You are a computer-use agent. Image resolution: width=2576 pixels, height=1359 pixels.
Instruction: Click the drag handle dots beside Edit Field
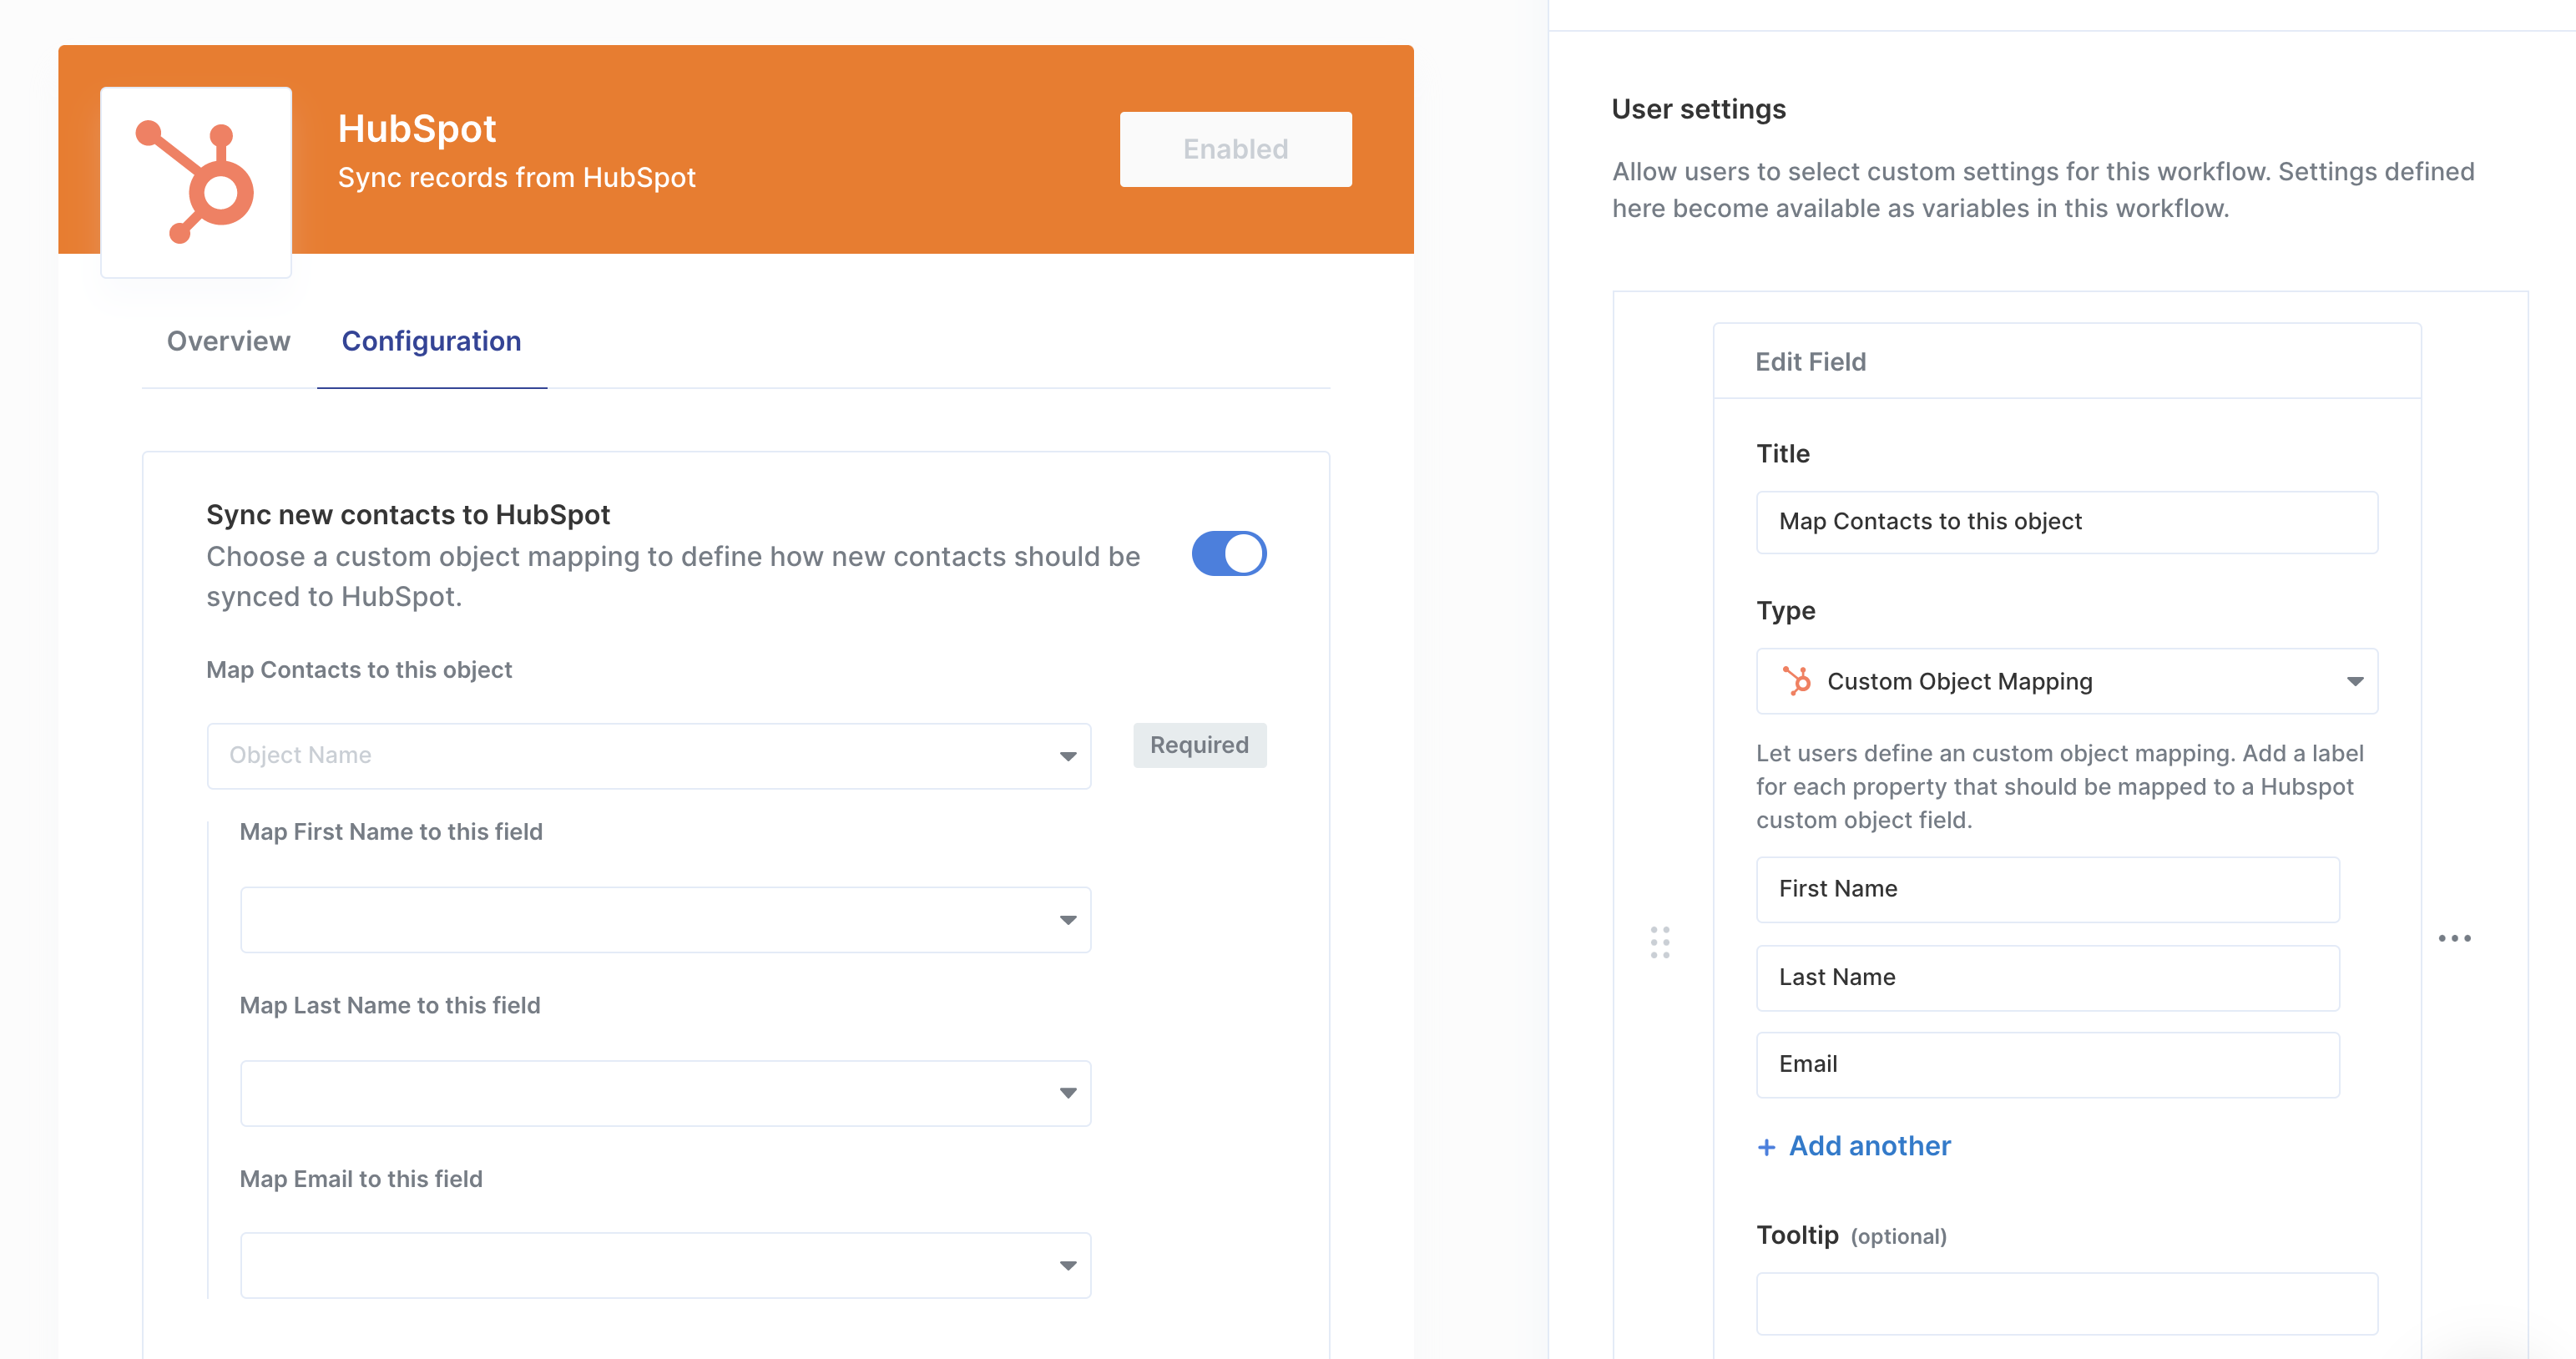pos(1660,942)
